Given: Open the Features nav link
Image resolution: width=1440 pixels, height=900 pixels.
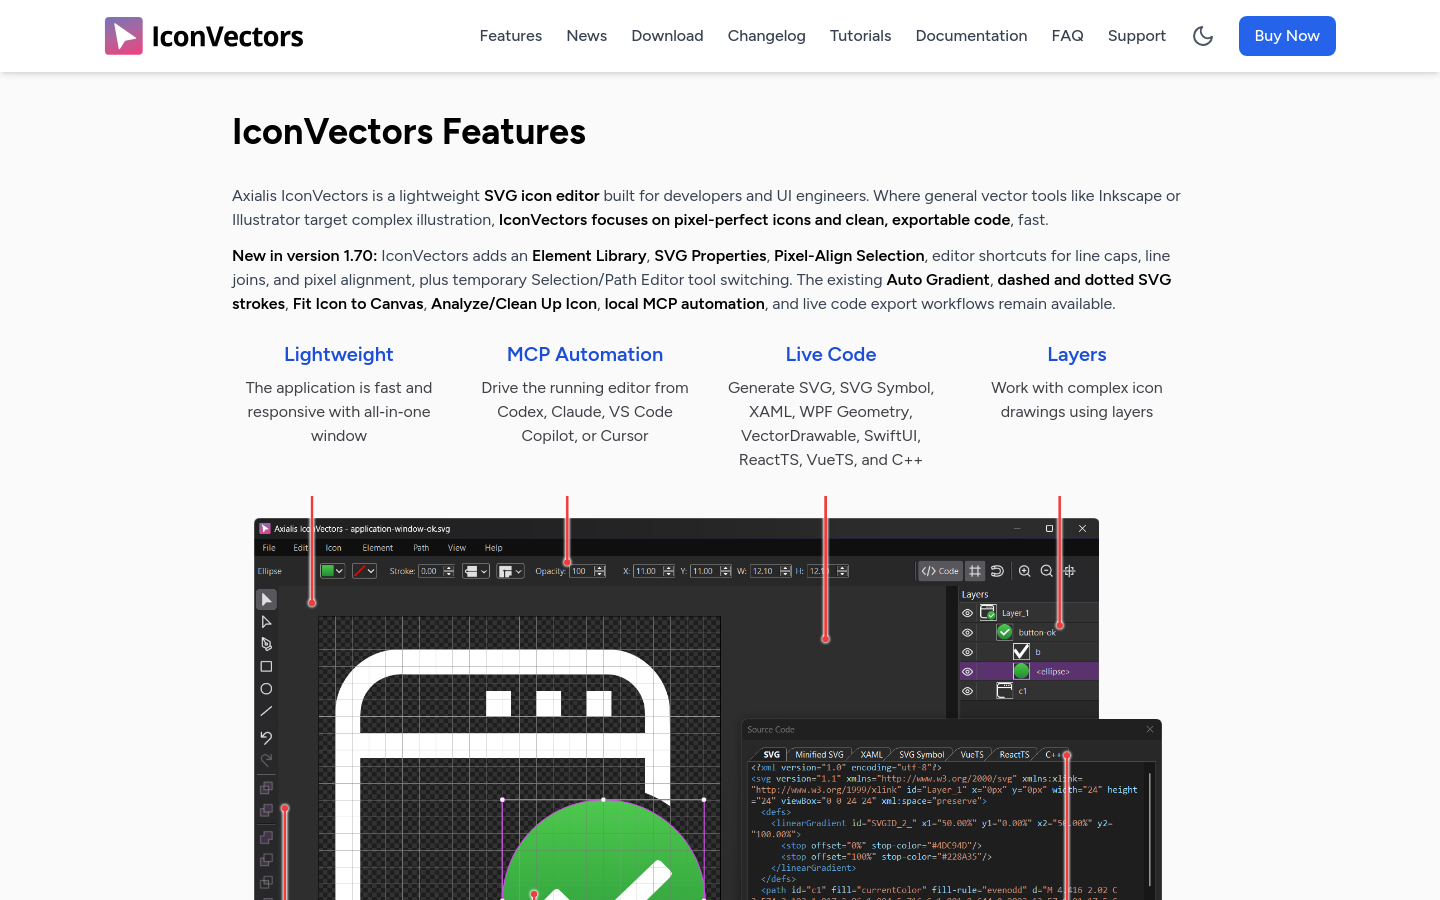Looking at the screenshot, I should coord(511,36).
